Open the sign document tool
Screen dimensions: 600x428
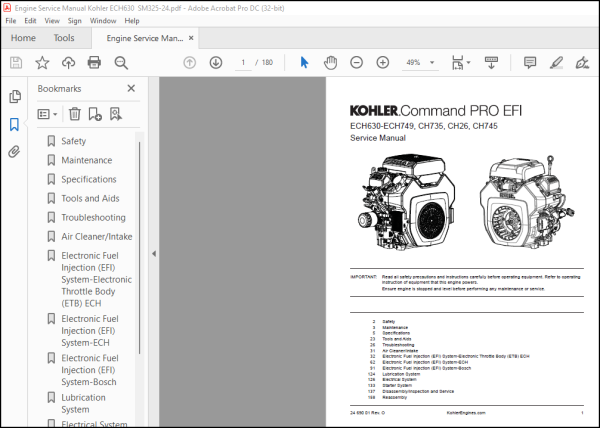[x=582, y=62]
